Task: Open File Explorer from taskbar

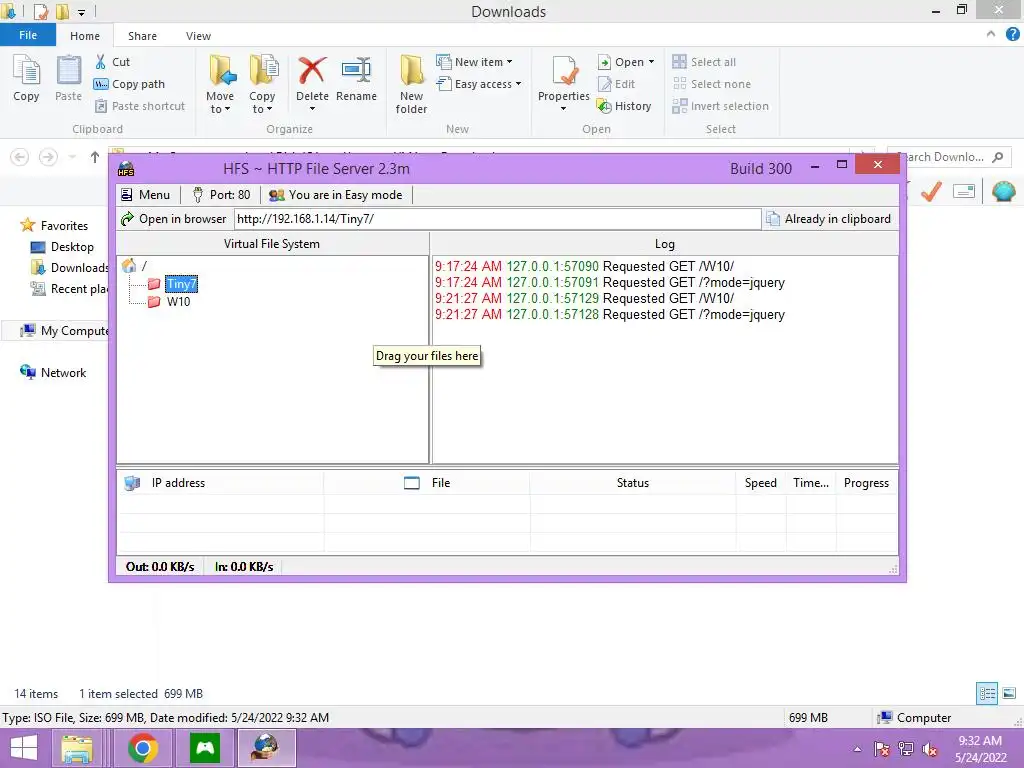Action: point(78,748)
